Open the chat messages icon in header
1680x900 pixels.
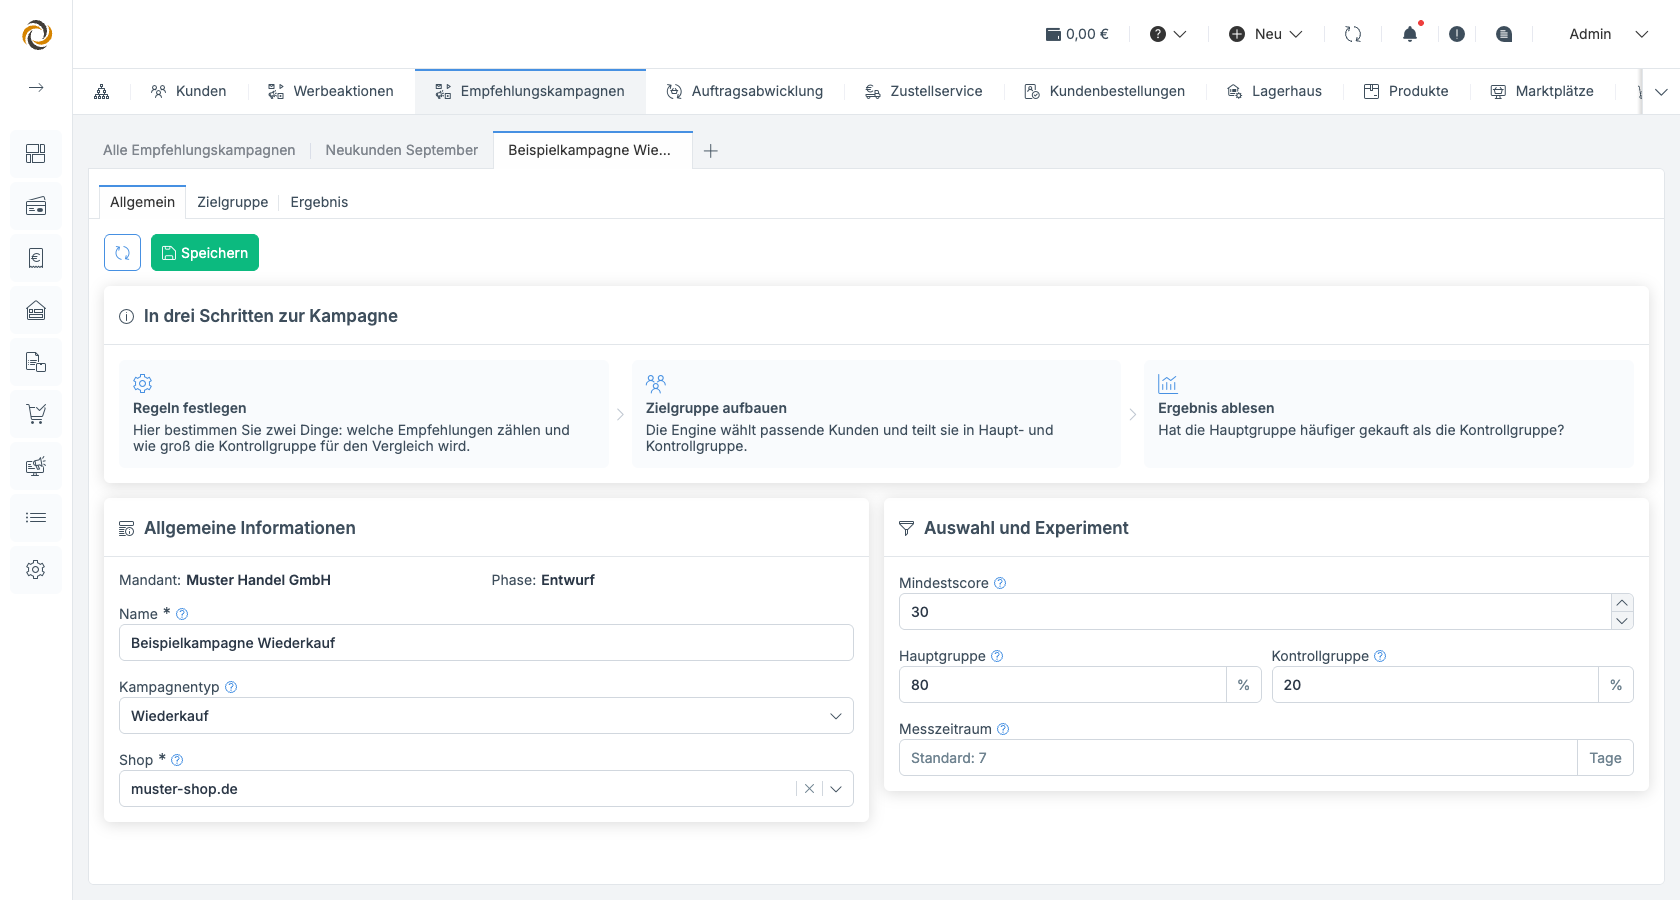1504,34
